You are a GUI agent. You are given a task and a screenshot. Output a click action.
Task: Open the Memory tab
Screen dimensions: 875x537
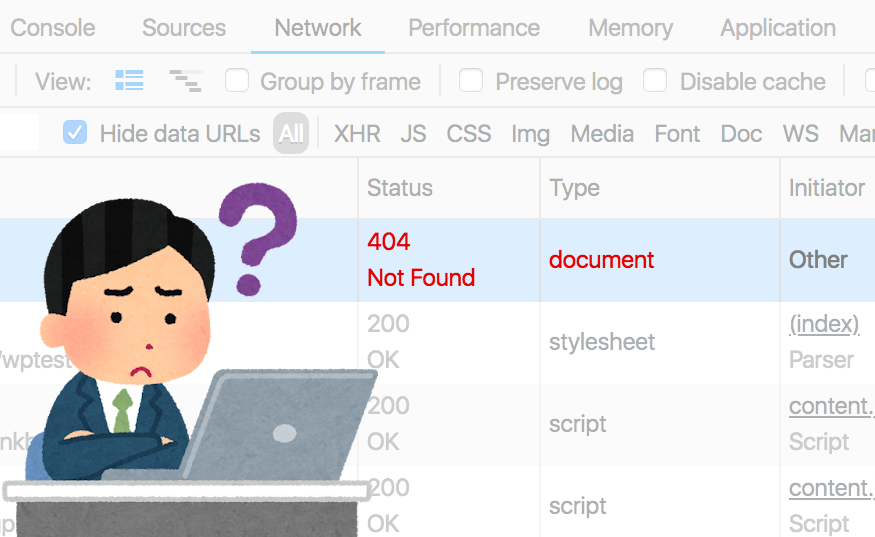[630, 28]
